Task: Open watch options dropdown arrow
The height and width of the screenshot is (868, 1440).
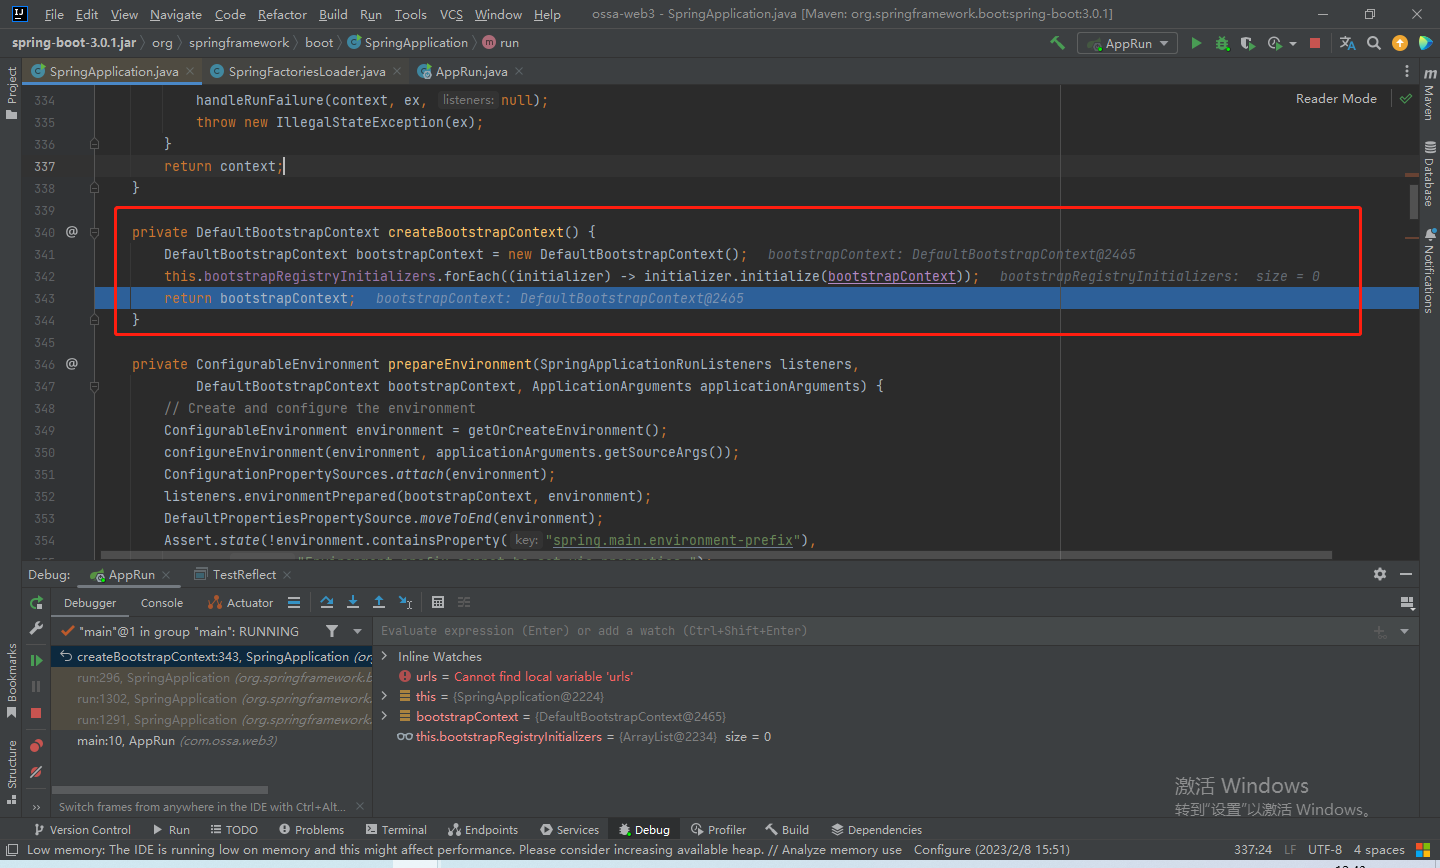Action: click(1404, 631)
